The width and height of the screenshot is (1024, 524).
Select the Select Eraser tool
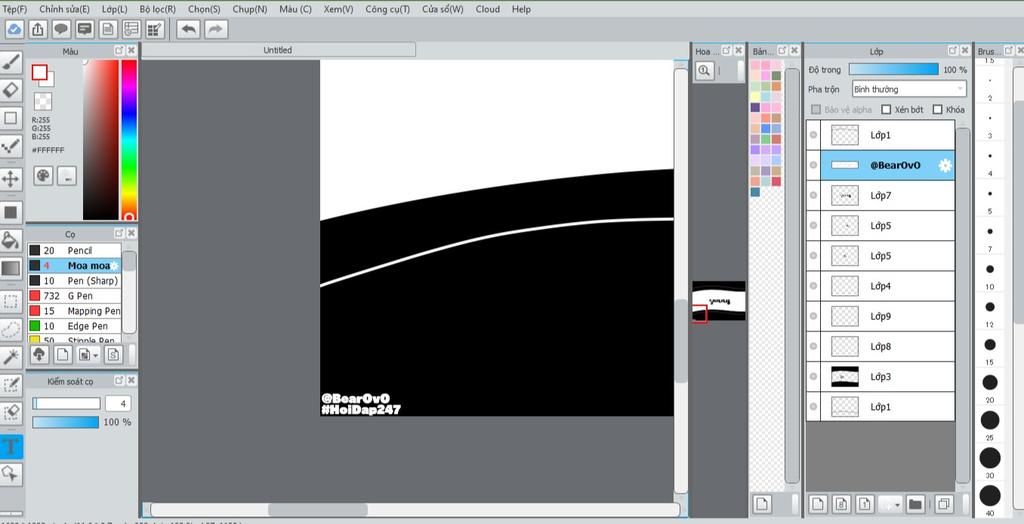click(10, 413)
